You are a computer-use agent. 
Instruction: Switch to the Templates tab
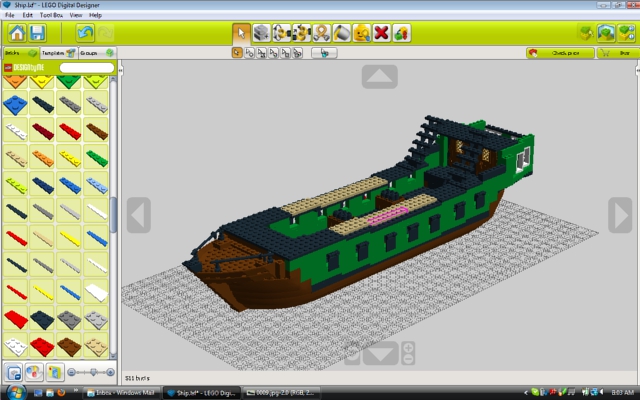[58, 53]
